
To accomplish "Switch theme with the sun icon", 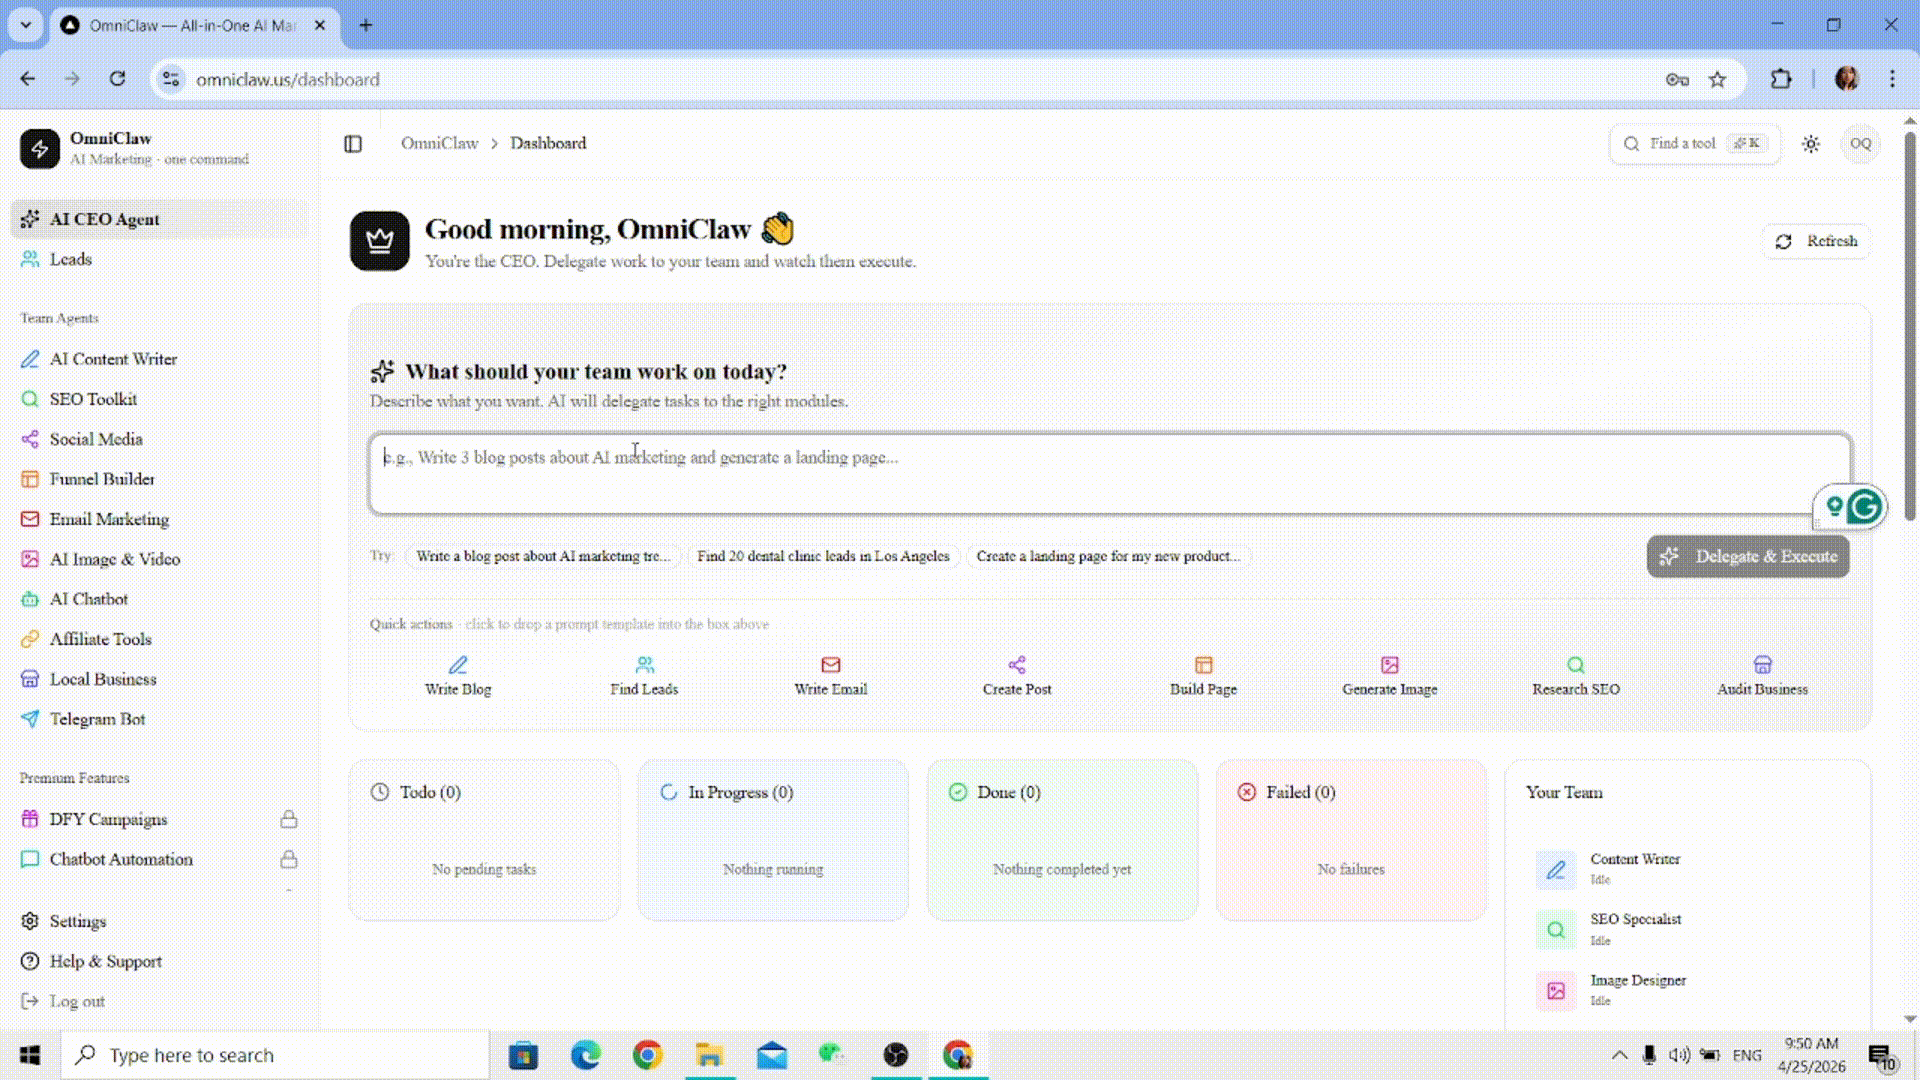I will (x=1811, y=144).
